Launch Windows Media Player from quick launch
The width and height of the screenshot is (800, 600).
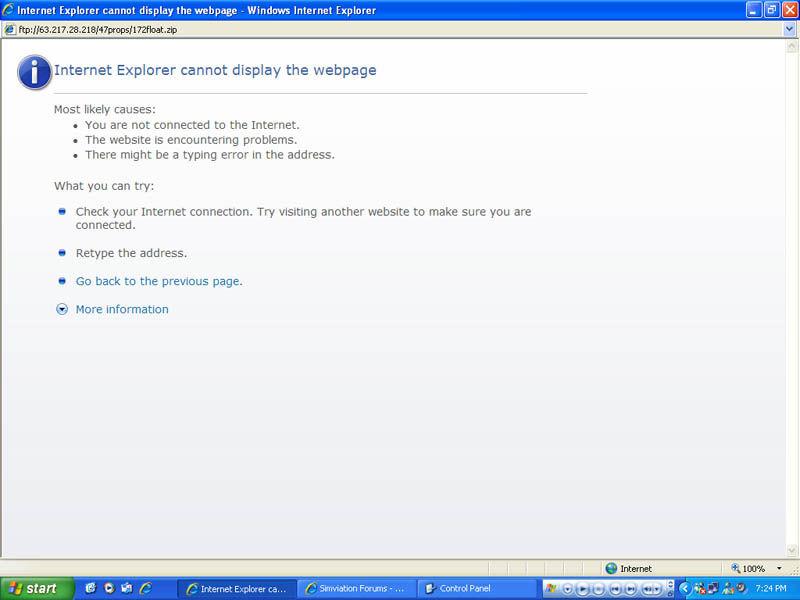(x=109, y=588)
